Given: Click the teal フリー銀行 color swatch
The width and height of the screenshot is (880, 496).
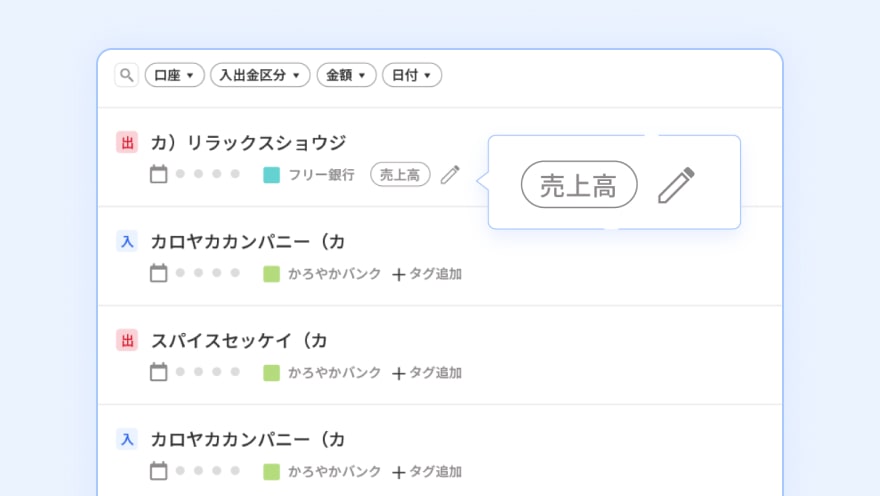Looking at the screenshot, I should tap(271, 175).
